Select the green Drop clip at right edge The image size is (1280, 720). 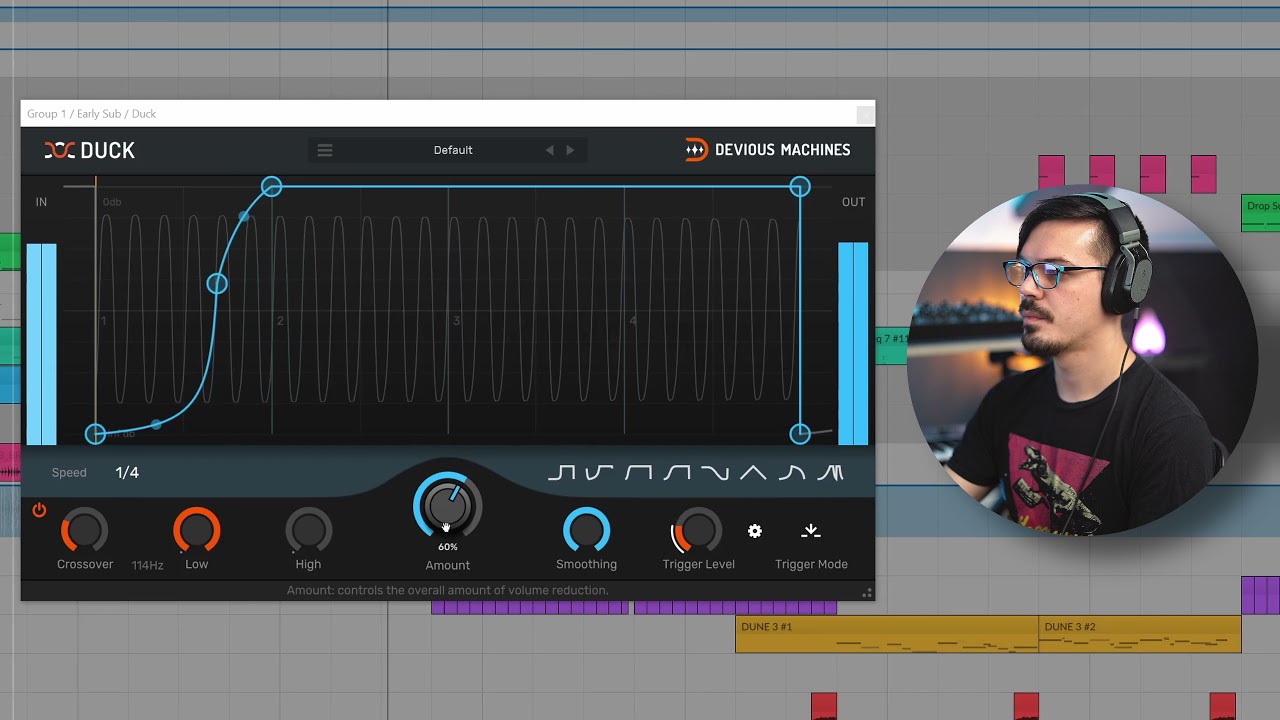click(x=1260, y=212)
